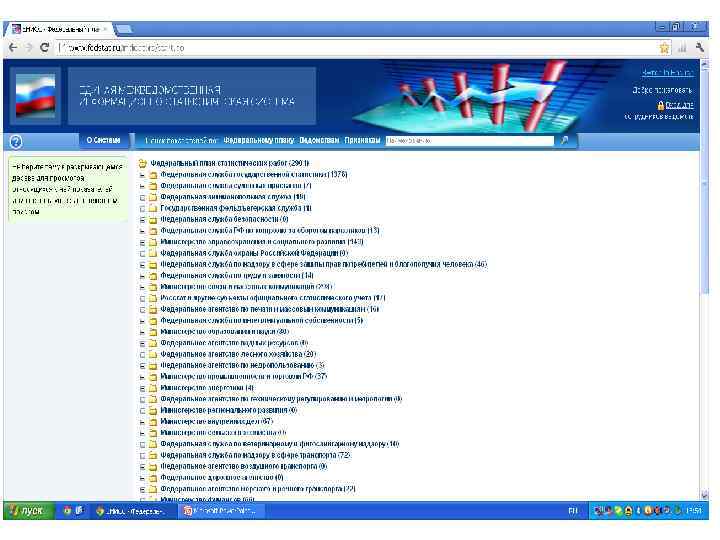Expand Министерство связи и массовых коммуникаций node
Image resolution: width=720 pixels, height=540 pixels.
[x=142, y=287]
